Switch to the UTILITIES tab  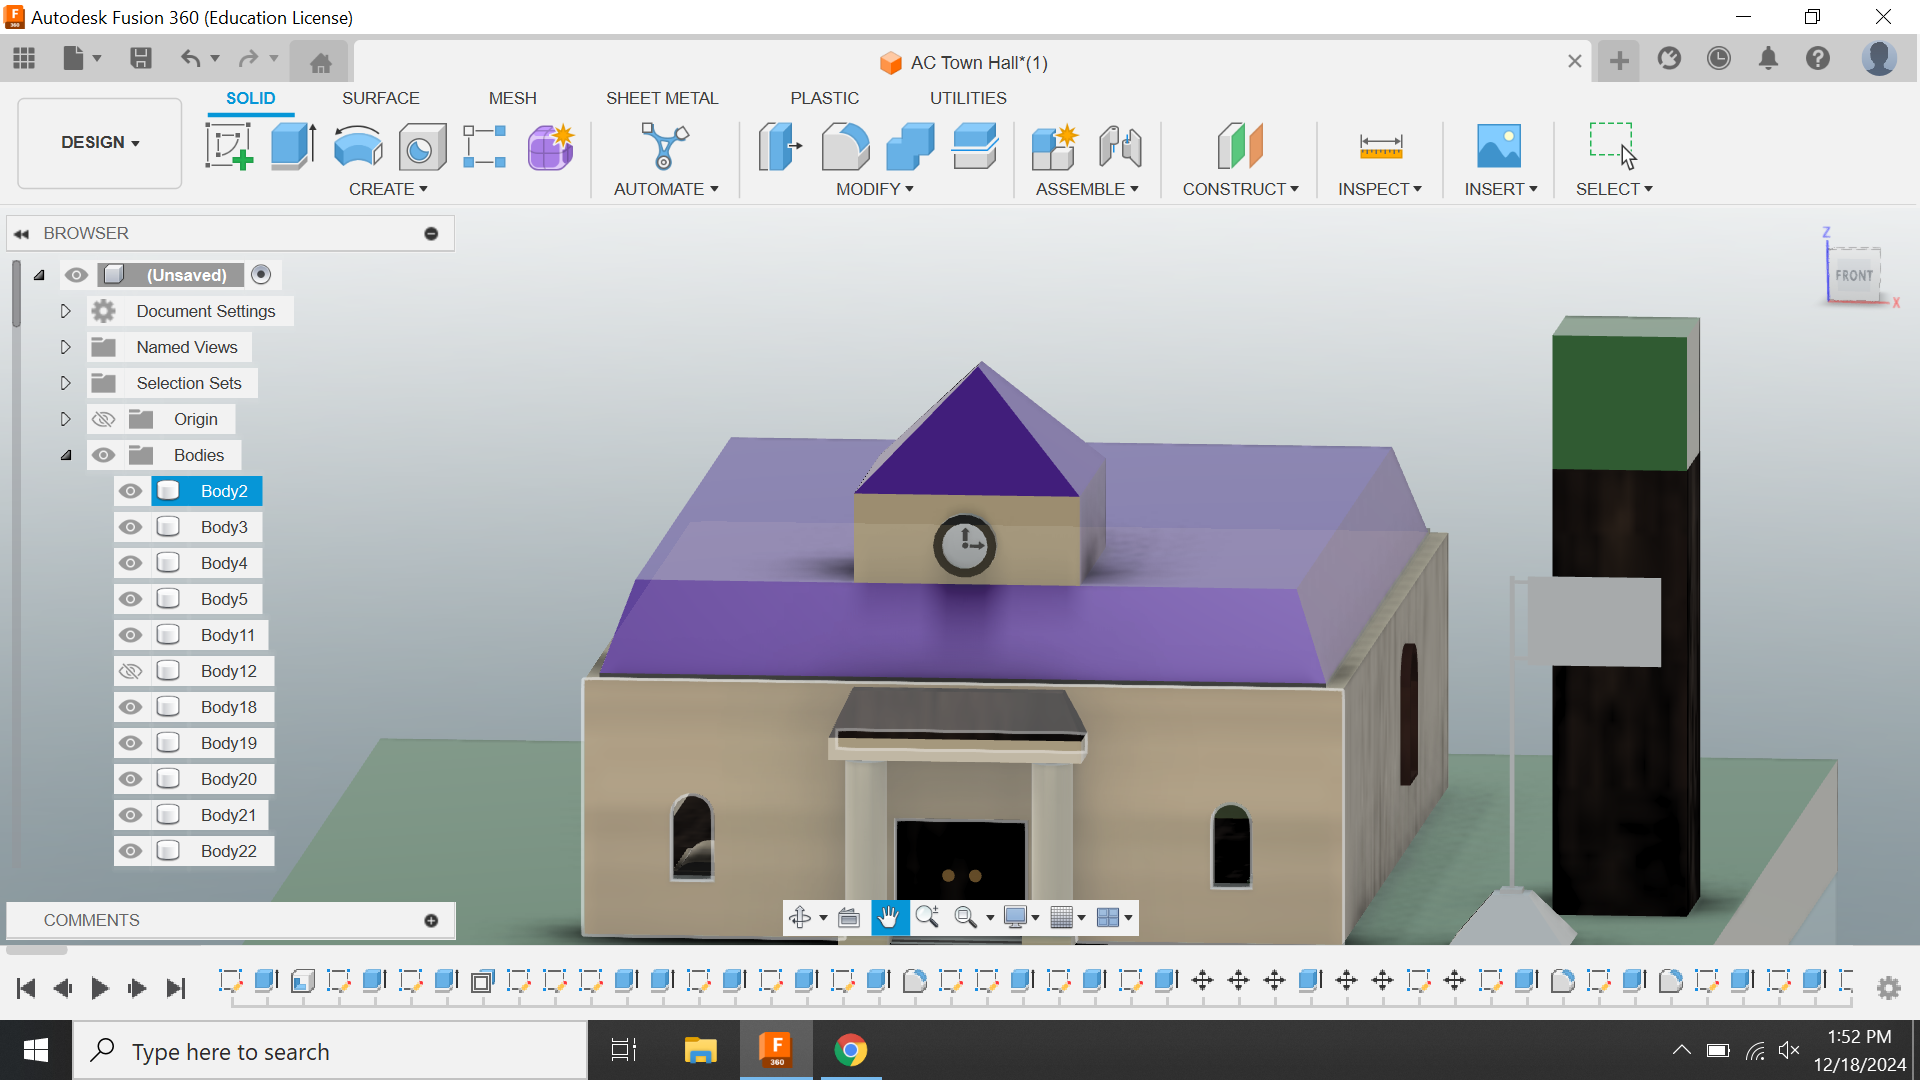coord(968,98)
